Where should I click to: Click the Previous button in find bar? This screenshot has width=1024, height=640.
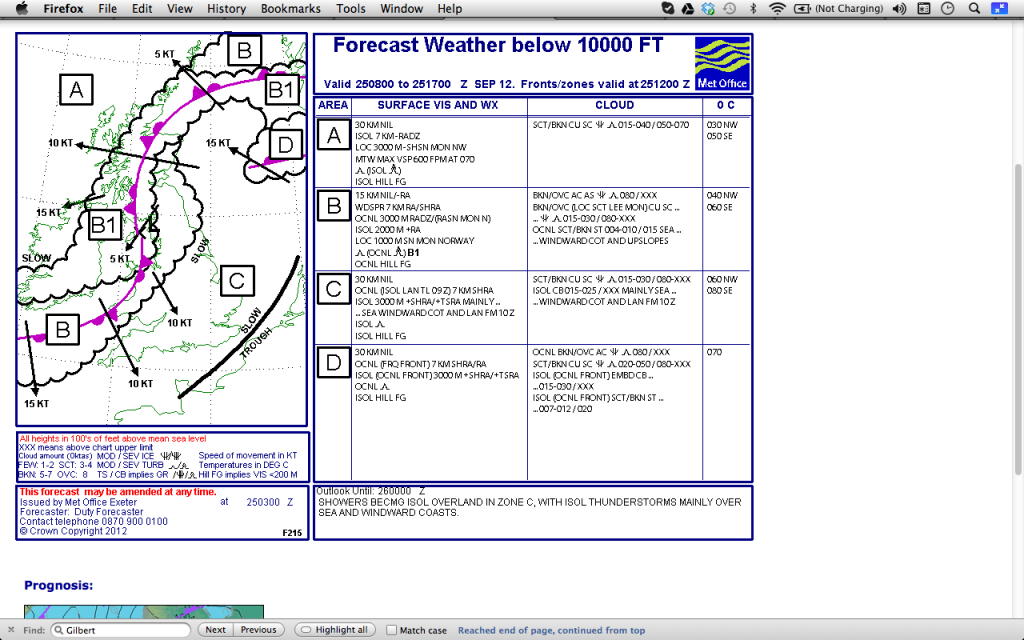(x=258, y=630)
